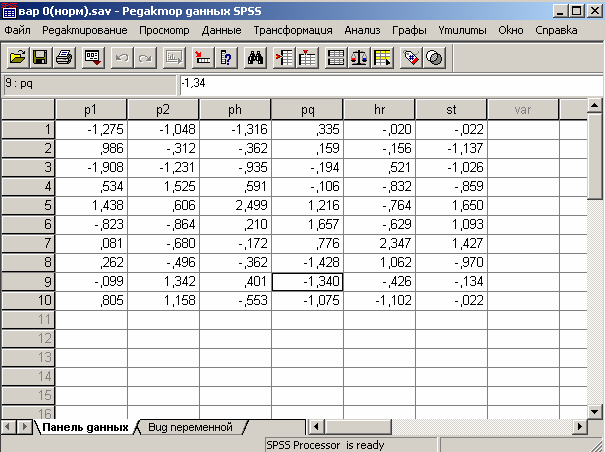Switch to the Вид переменной tab
This screenshot has height=452, width=606.
click(x=190, y=427)
